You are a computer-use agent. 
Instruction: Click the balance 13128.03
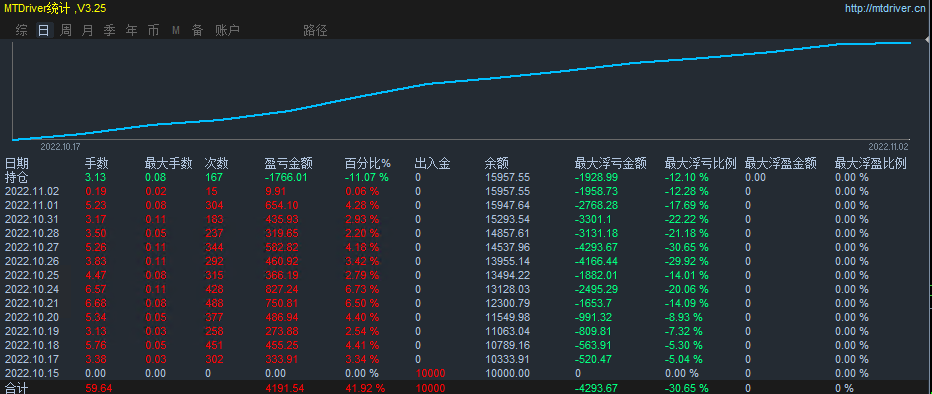(x=507, y=289)
